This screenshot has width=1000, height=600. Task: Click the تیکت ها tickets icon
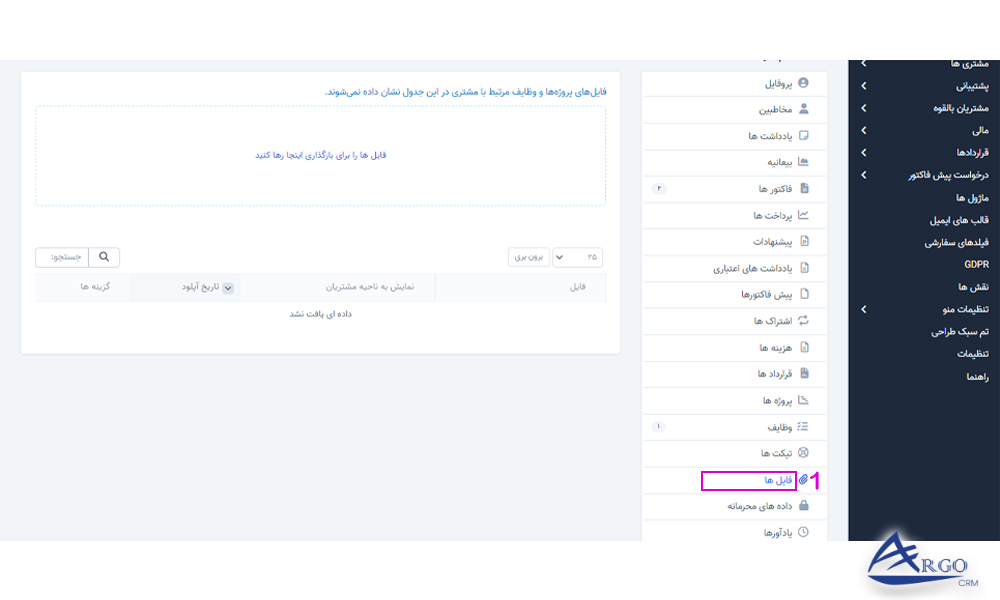coord(804,453)
